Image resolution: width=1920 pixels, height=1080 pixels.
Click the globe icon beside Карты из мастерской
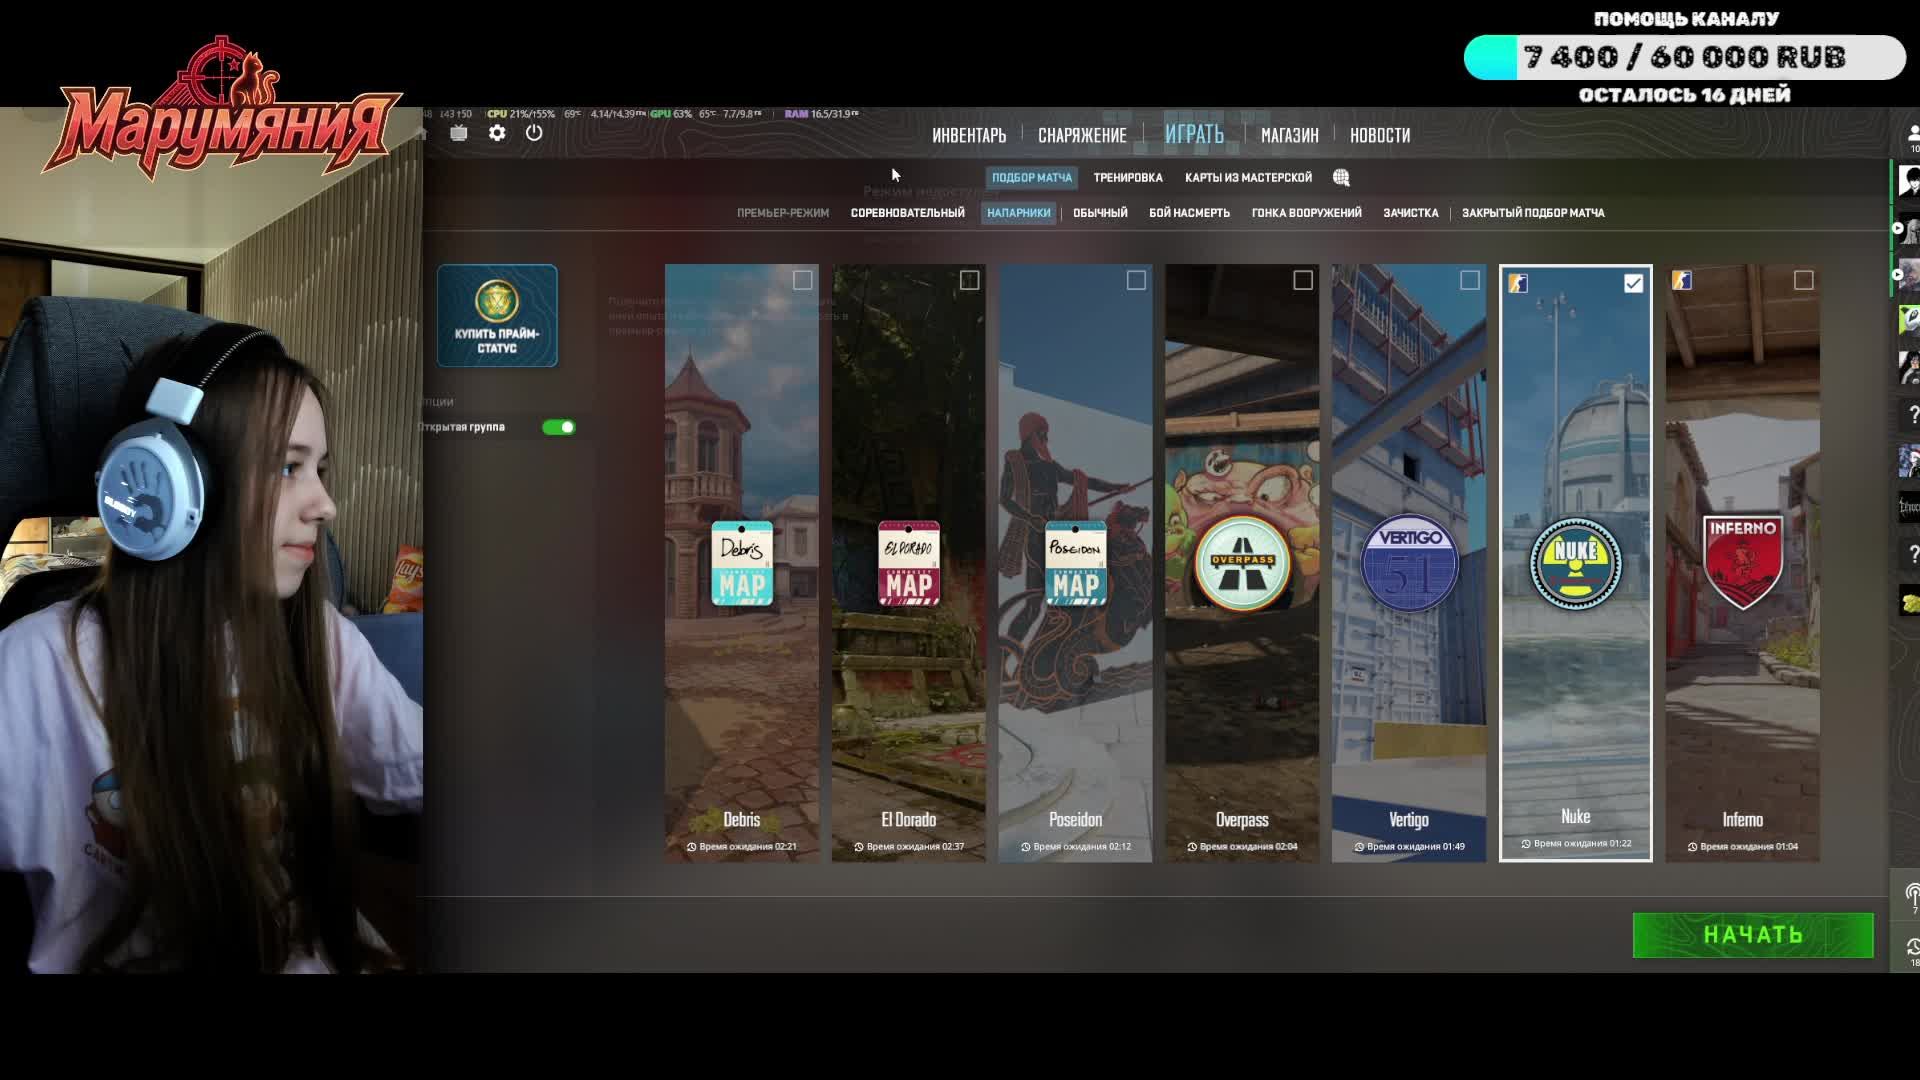[1341, 177]
